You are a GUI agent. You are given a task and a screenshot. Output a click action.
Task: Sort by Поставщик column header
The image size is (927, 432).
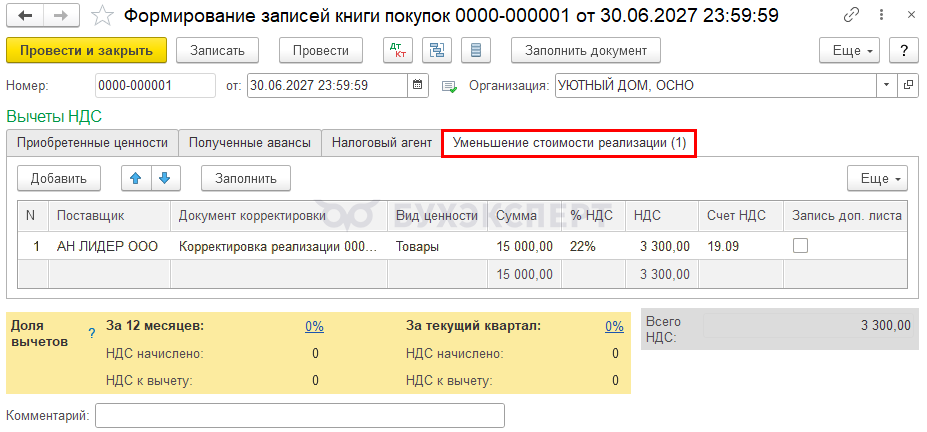tap(109, 216)
